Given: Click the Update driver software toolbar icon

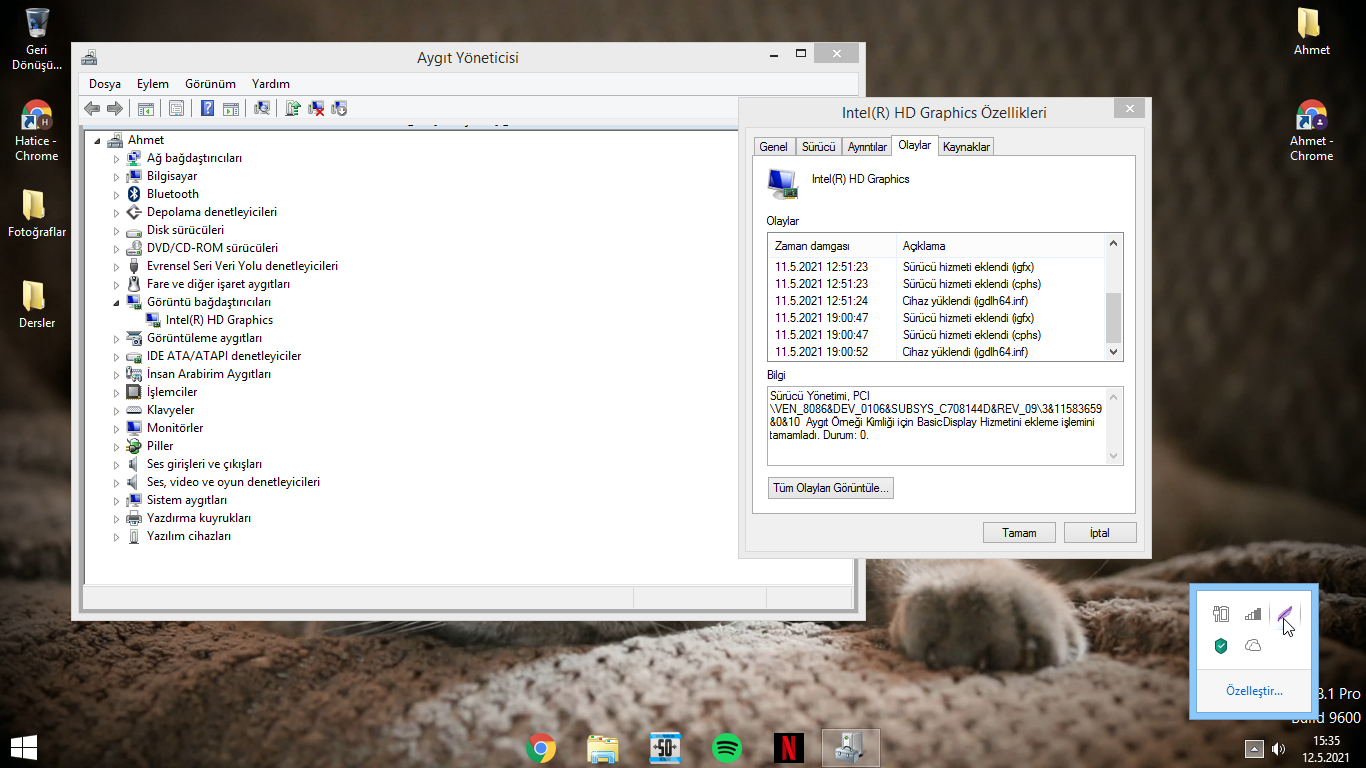Looking at the screenshot, I should tap(293, 108).
